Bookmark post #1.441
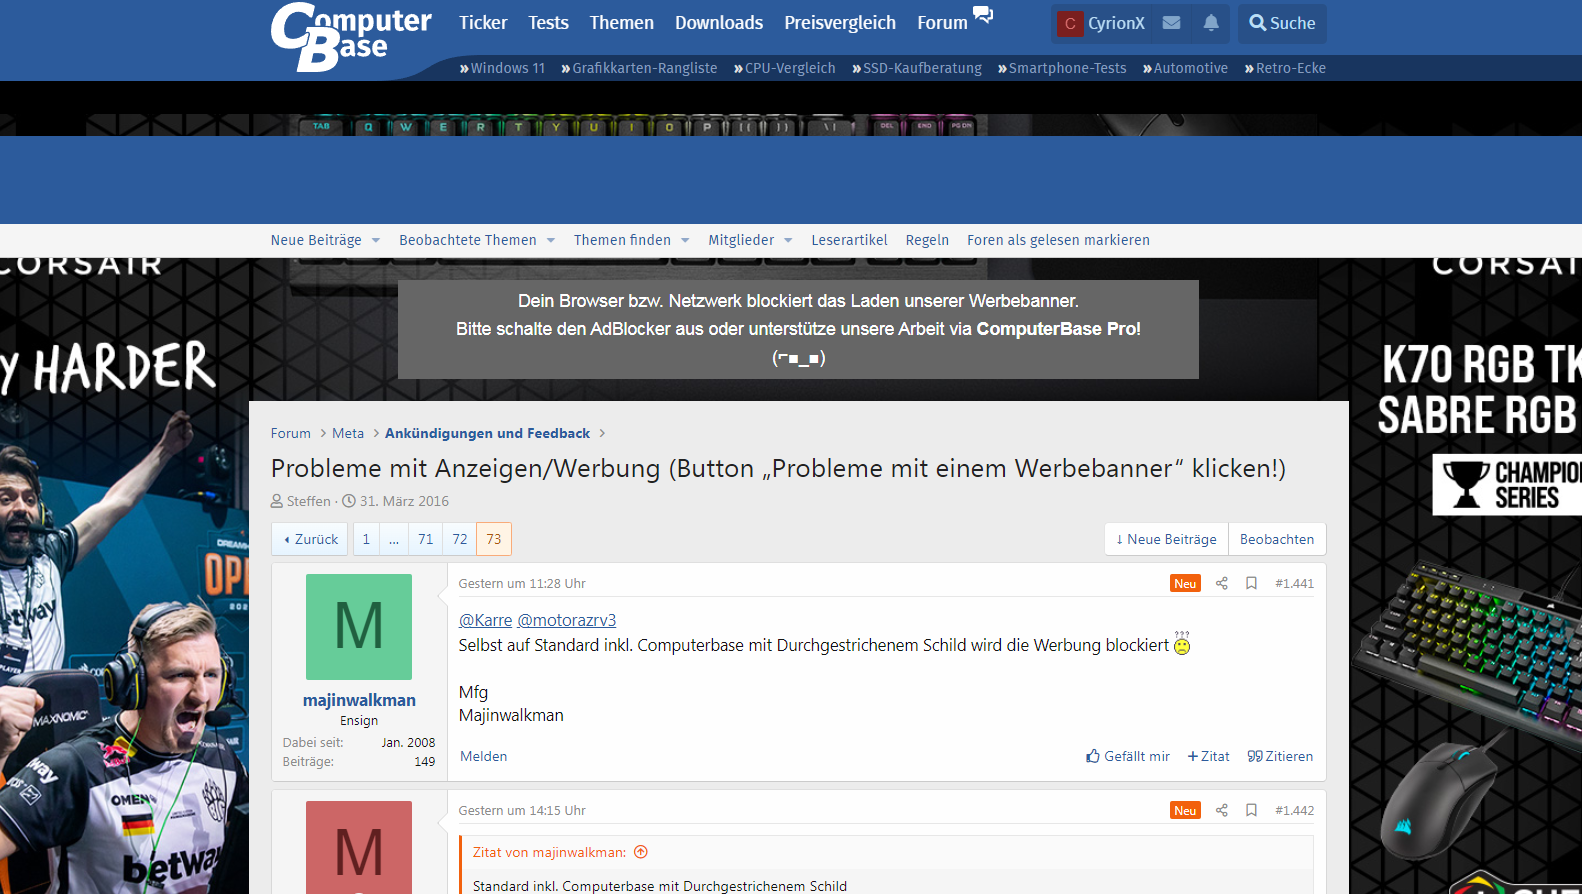The image size is (1582, 894). [x=1251, y=583]
